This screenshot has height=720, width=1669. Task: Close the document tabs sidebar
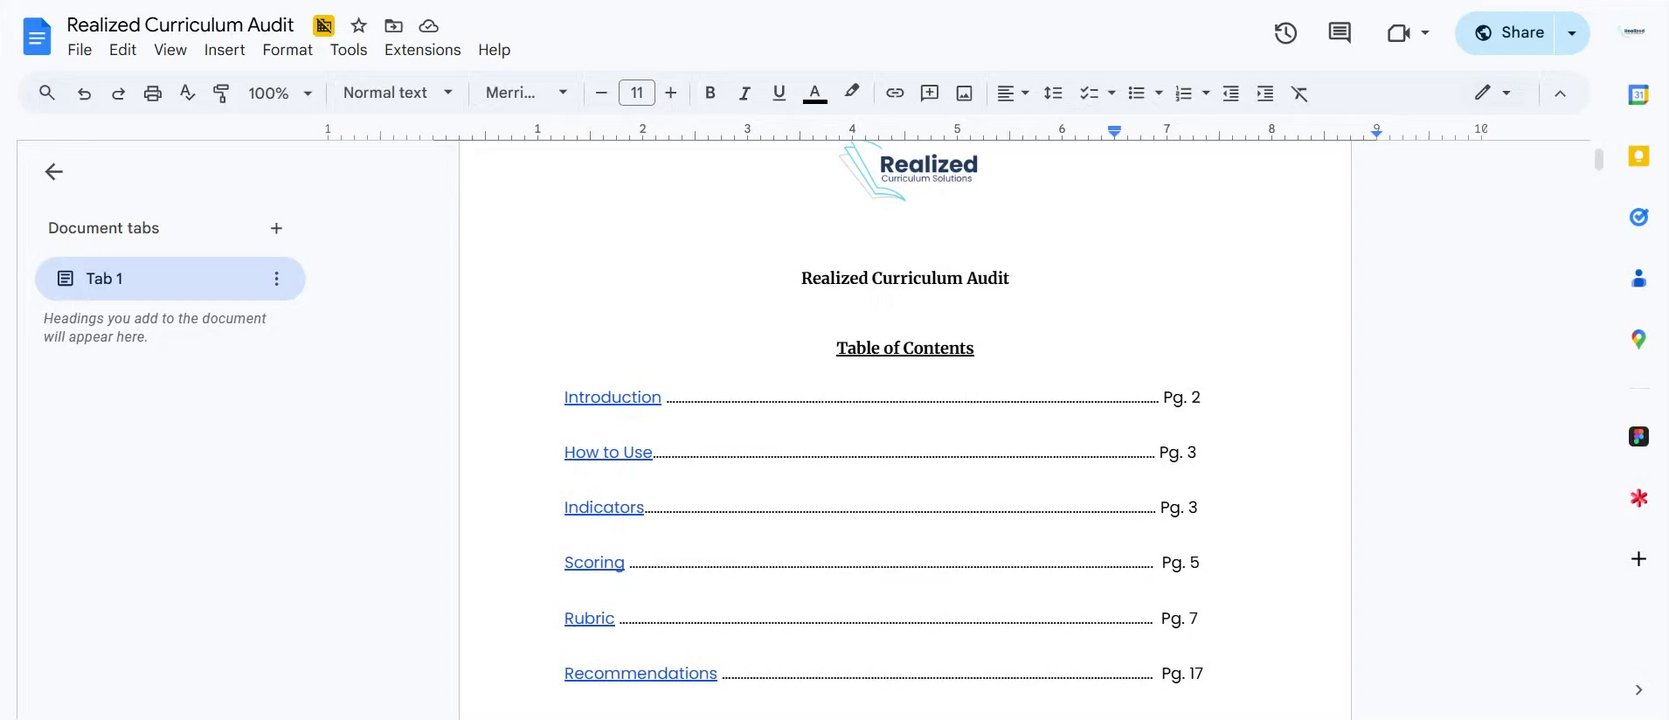coord(54,172)
